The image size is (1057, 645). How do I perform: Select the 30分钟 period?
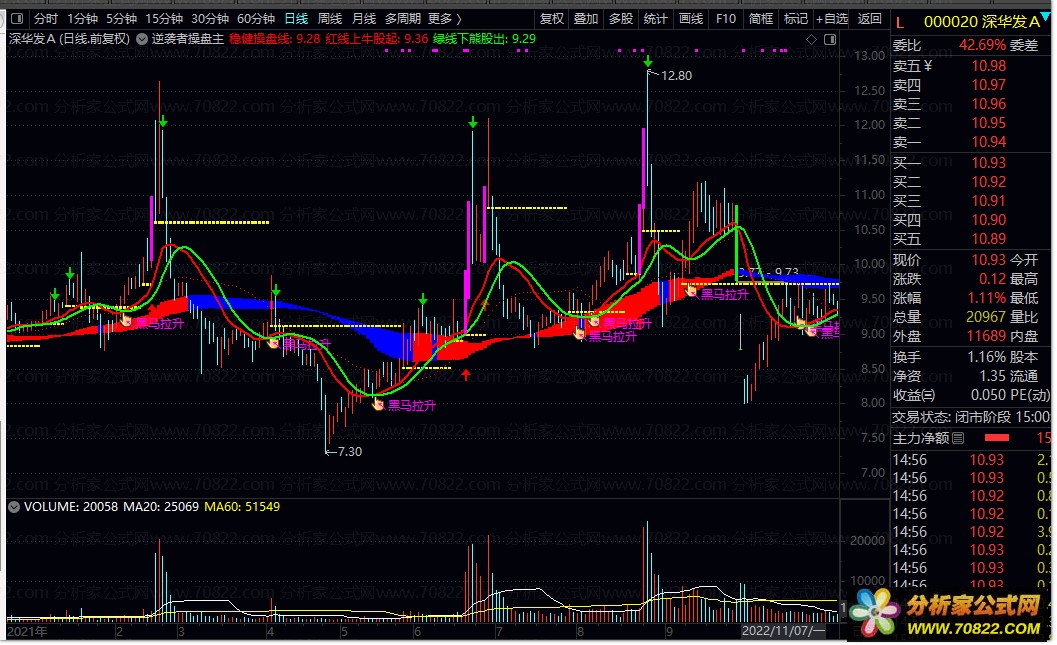click(x=210, y=19)
